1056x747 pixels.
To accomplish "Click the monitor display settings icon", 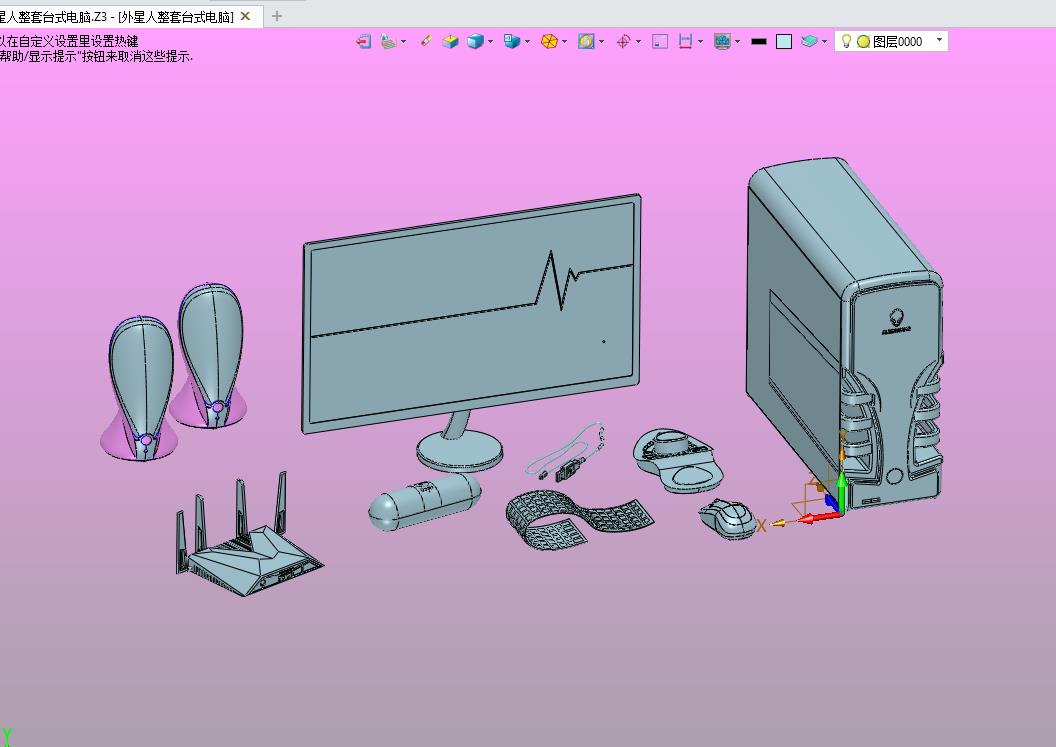I will [723, 42].
